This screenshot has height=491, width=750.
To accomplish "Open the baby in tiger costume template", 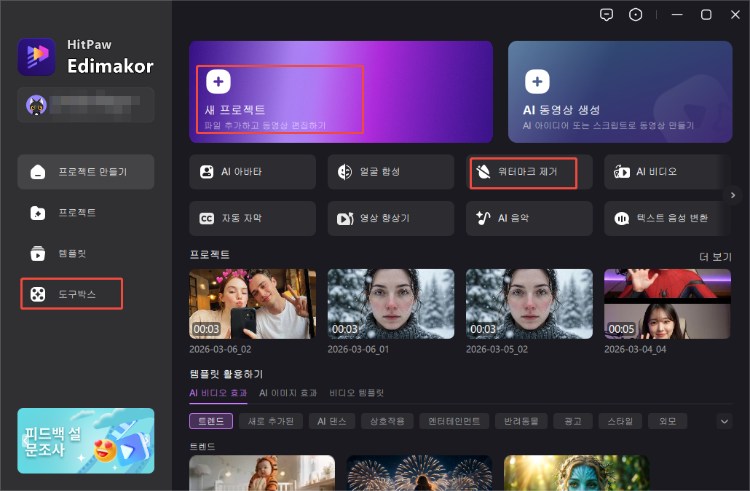I will [262, 473].
